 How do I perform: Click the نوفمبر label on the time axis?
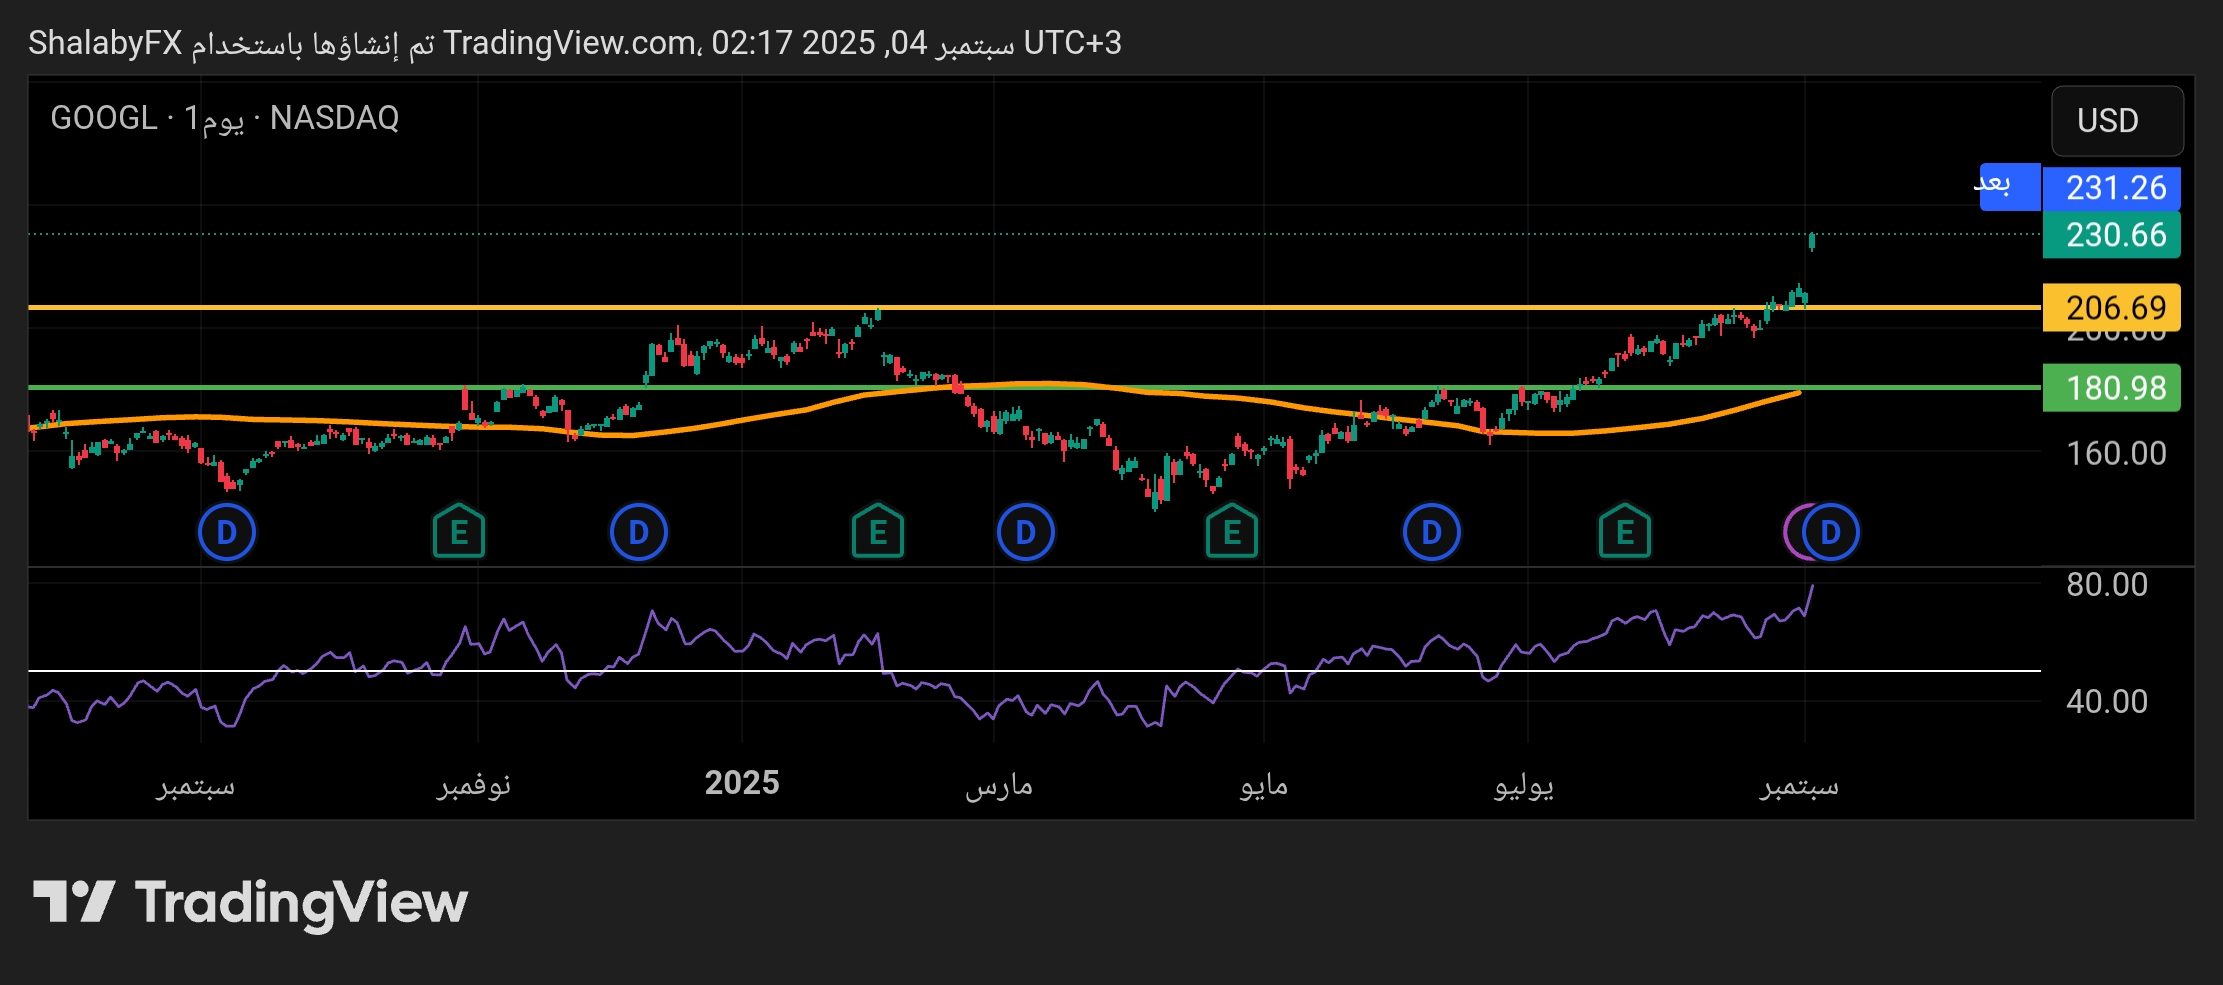[474, 785]
